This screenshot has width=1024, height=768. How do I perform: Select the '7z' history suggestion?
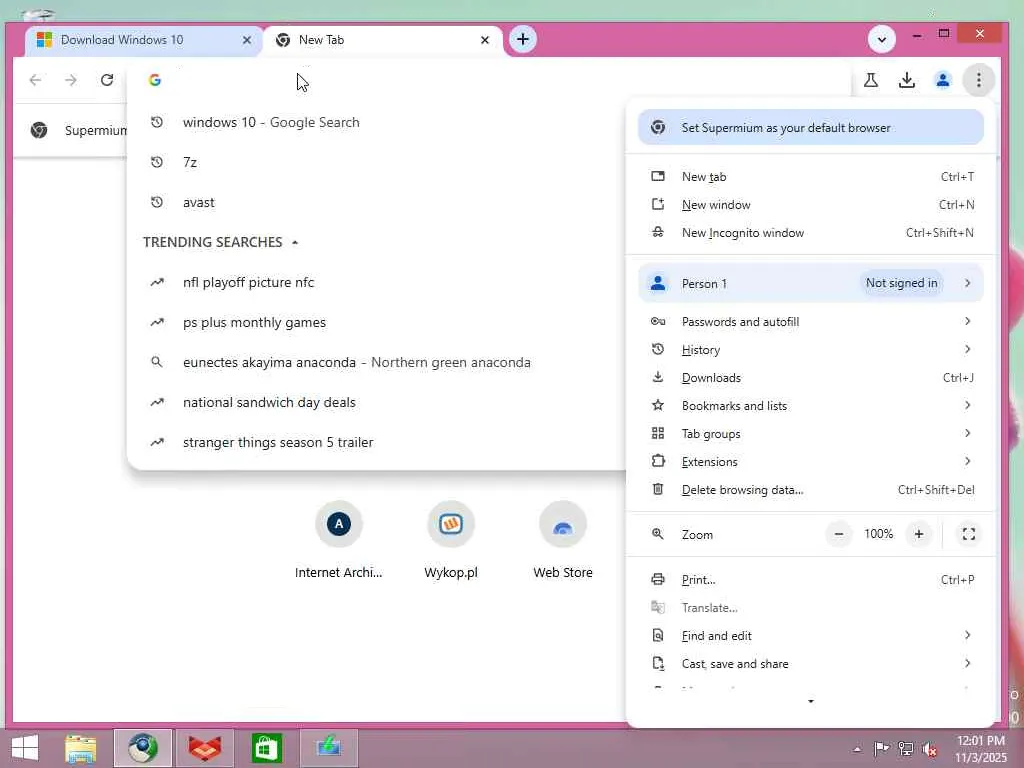[376, 162]
